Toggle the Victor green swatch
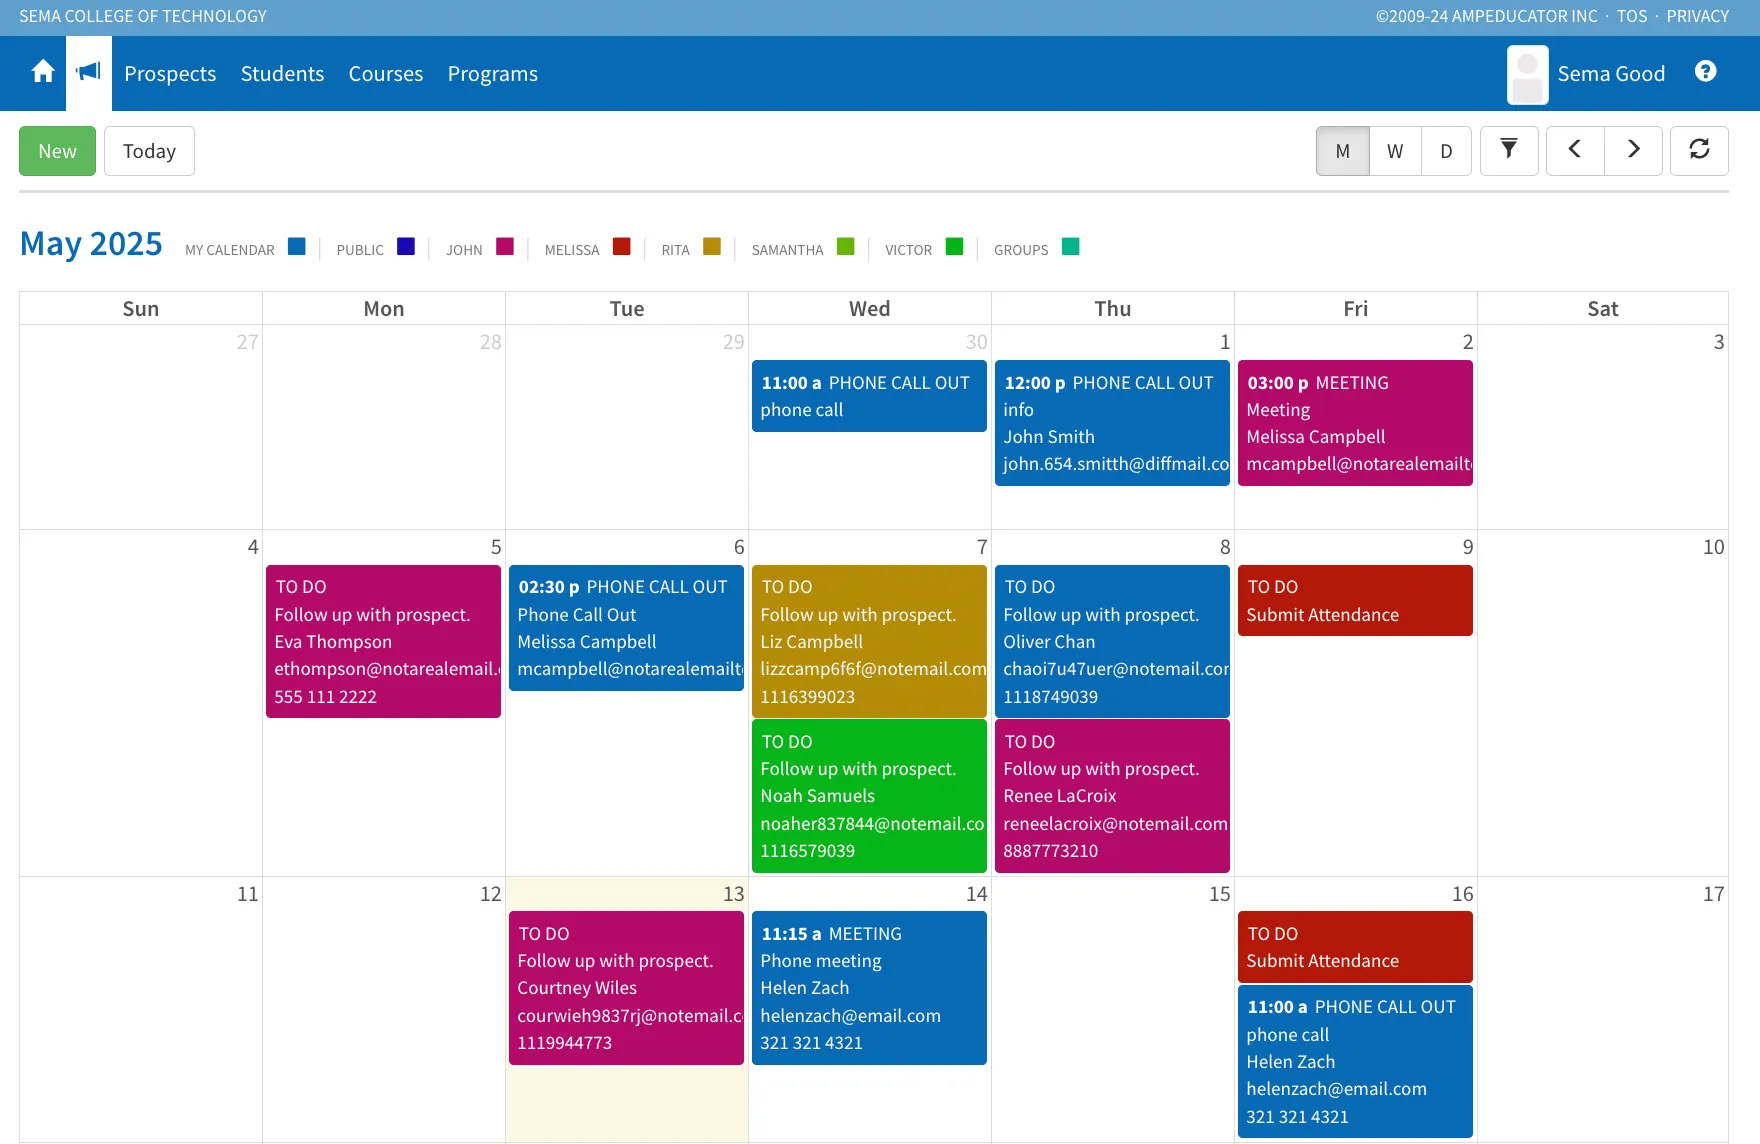 [955, 247]
